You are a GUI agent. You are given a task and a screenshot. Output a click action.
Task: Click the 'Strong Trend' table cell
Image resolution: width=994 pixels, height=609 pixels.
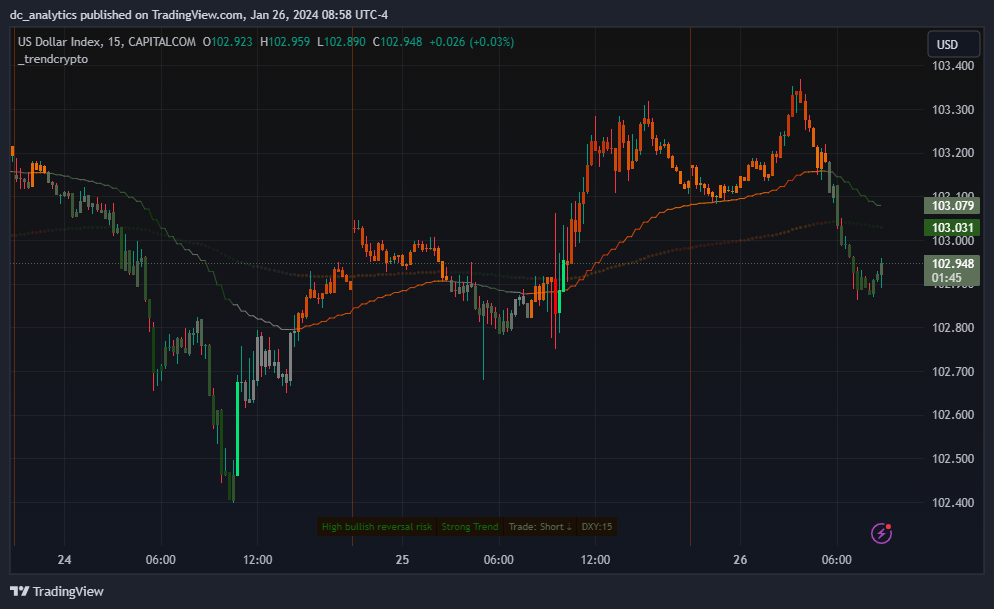click(x=470, y=527)
